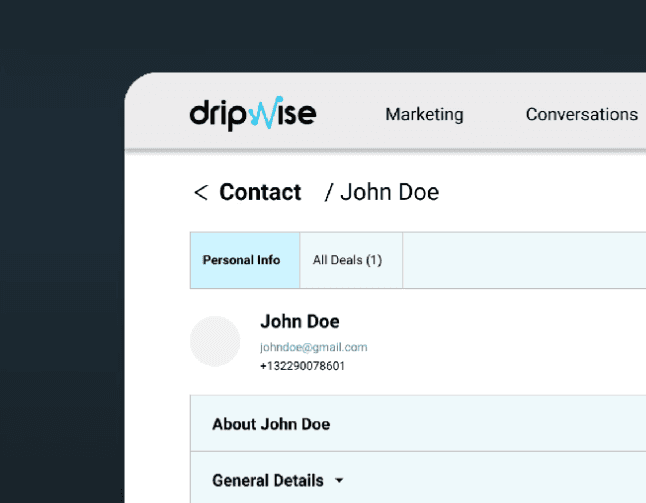
Task: Click John Doe's avatar placeholder
Action: pos(215,341)
